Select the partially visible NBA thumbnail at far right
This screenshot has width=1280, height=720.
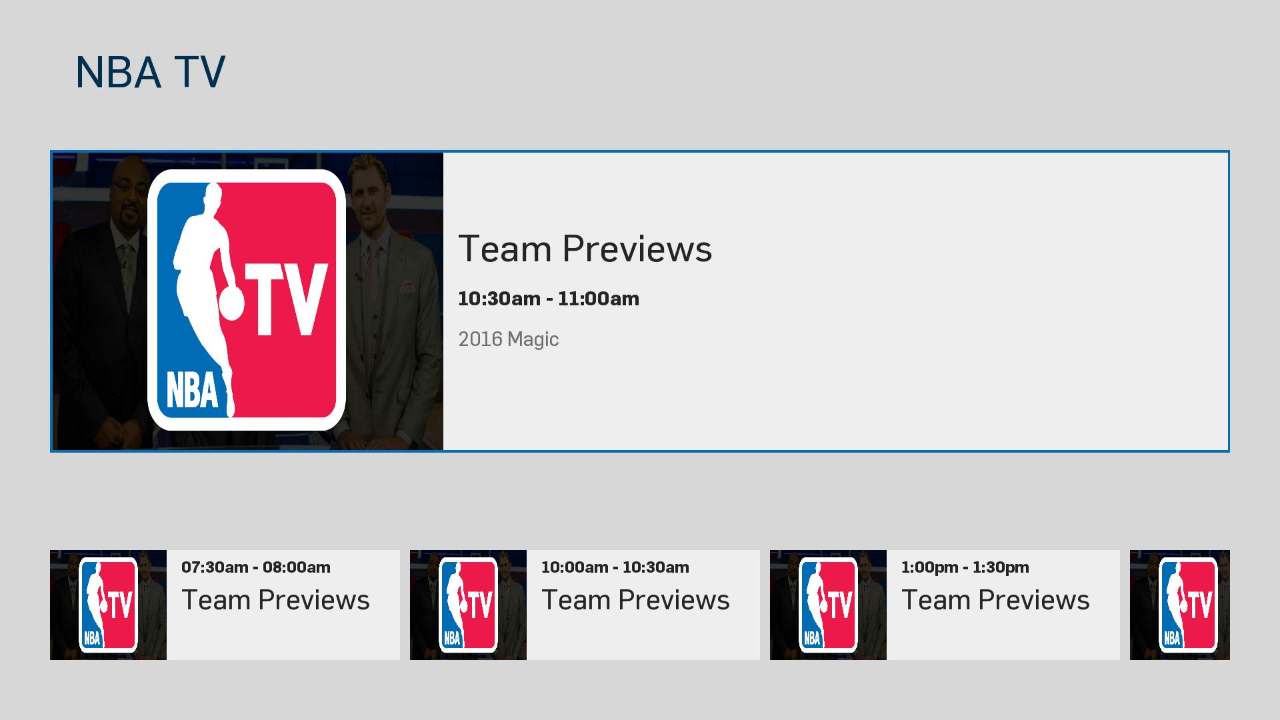click(x=1179, y=605)
